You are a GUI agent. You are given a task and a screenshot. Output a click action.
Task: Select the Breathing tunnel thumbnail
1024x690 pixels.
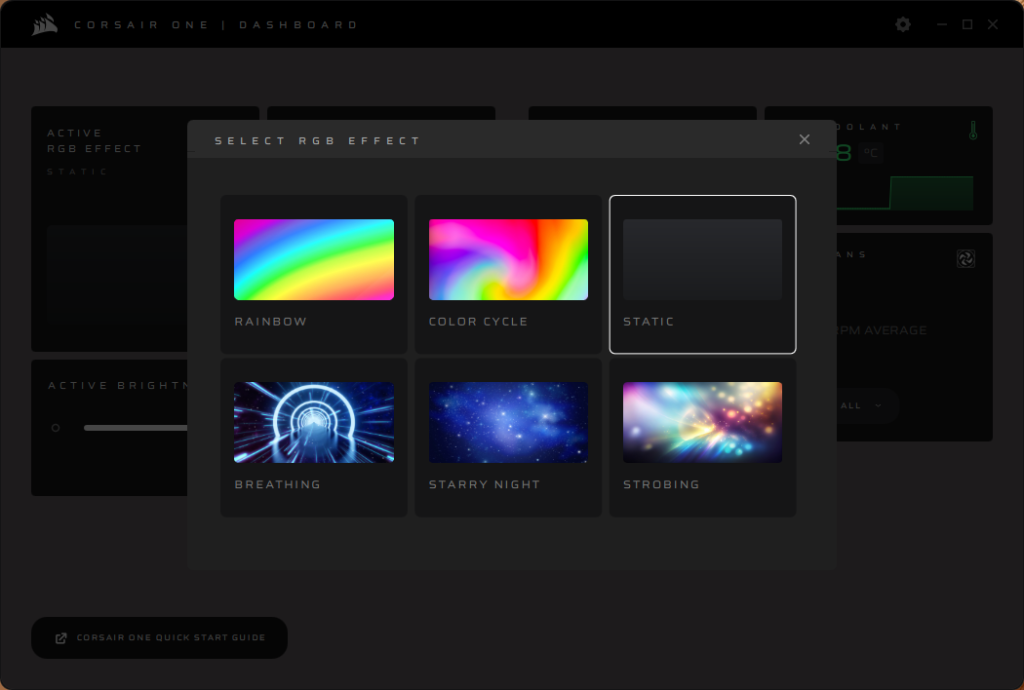pyautogui.click(x=314, y=422)
